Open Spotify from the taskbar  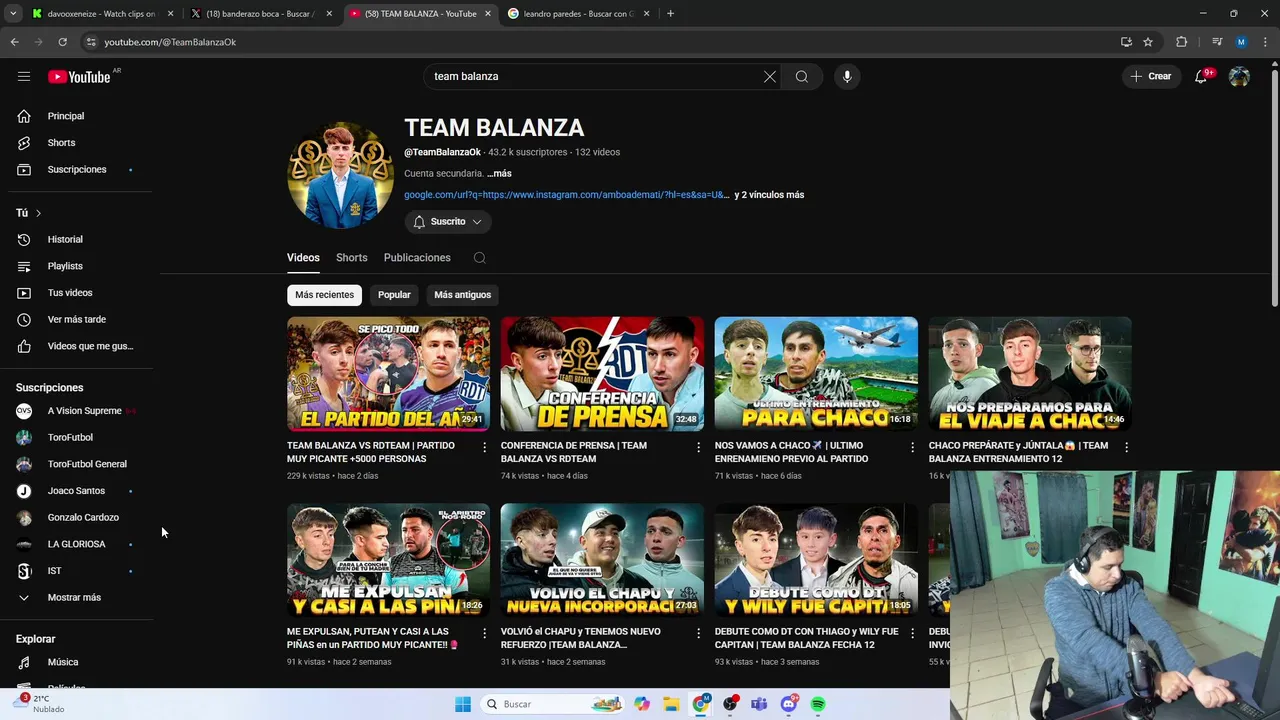(818, 704)
